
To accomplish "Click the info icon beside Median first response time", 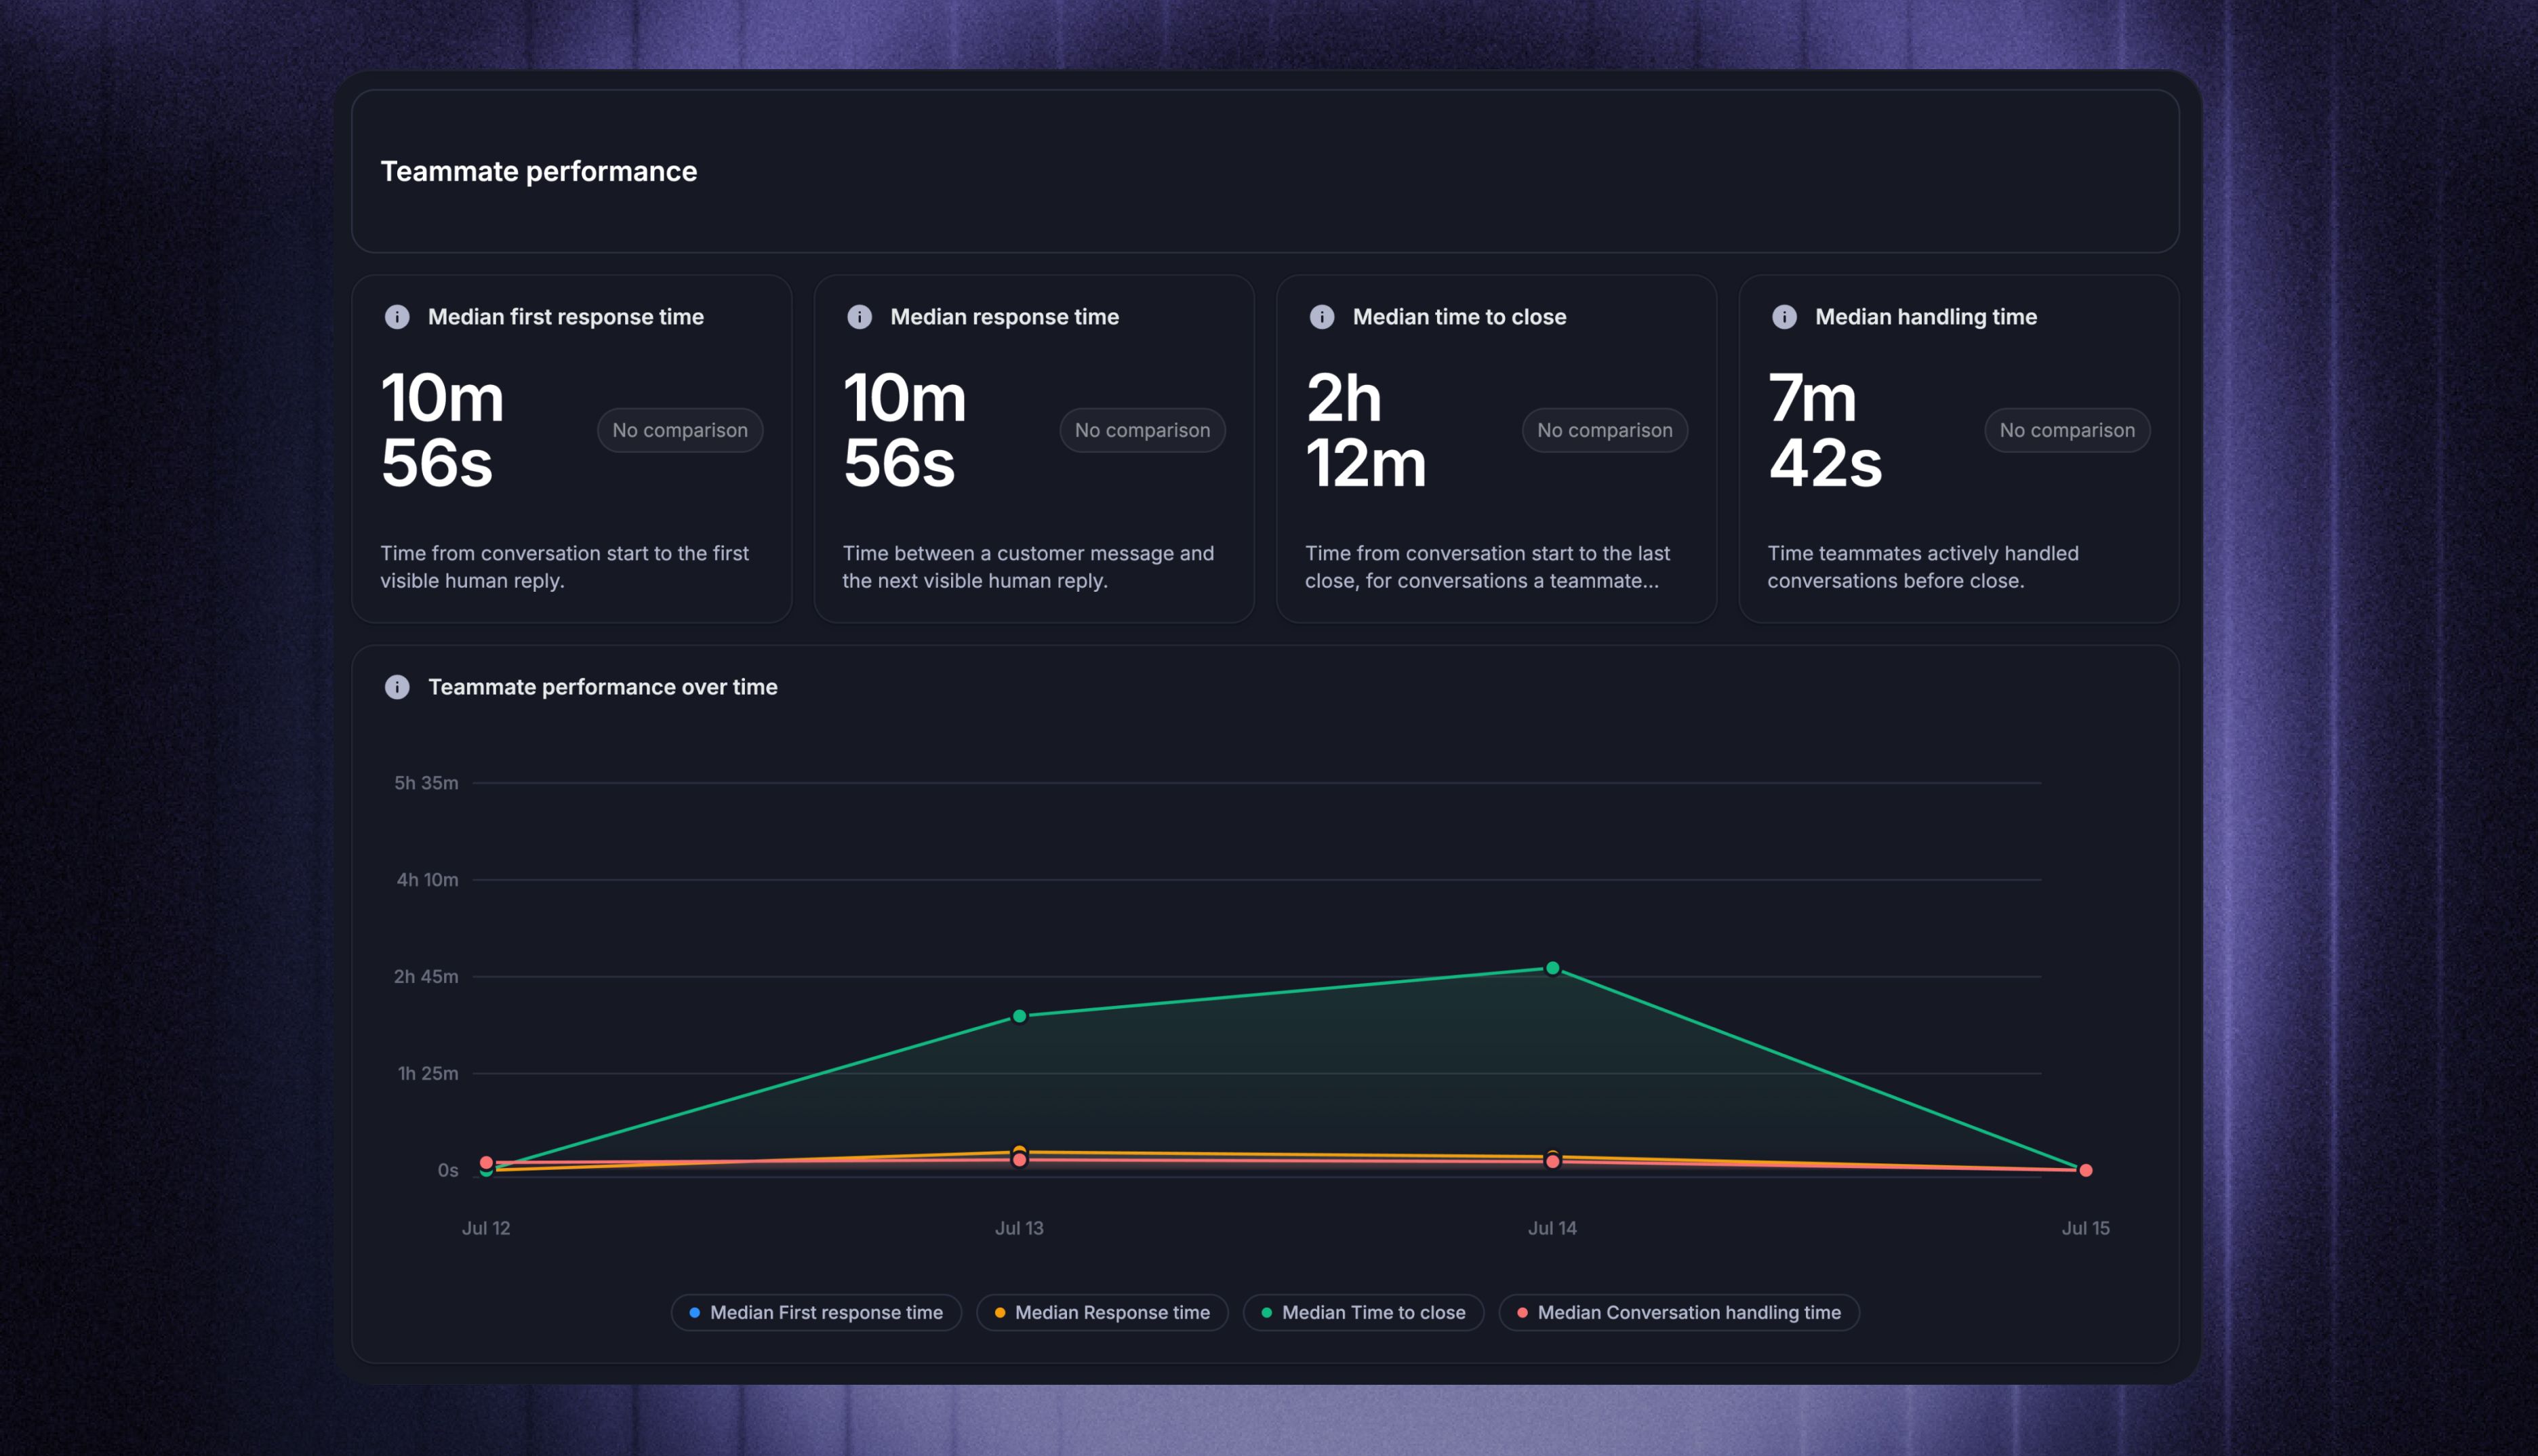I will 397,317.
